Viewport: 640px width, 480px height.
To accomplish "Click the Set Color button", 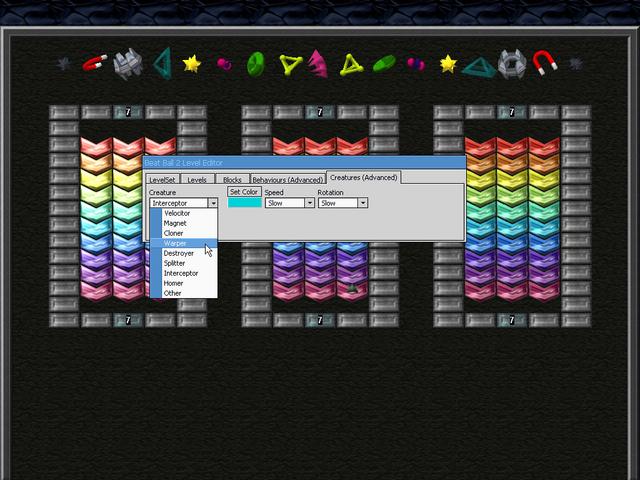I will pyautogui.click(x=244, y=192).
